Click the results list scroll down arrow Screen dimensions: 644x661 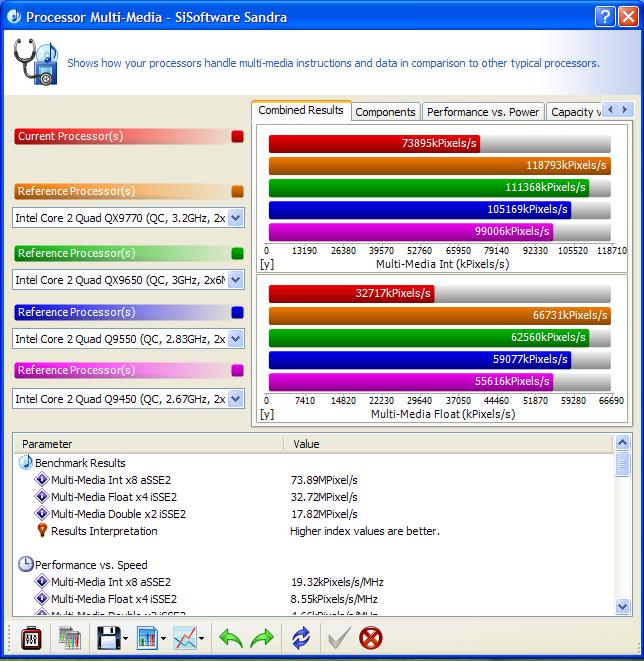(623, 606)
